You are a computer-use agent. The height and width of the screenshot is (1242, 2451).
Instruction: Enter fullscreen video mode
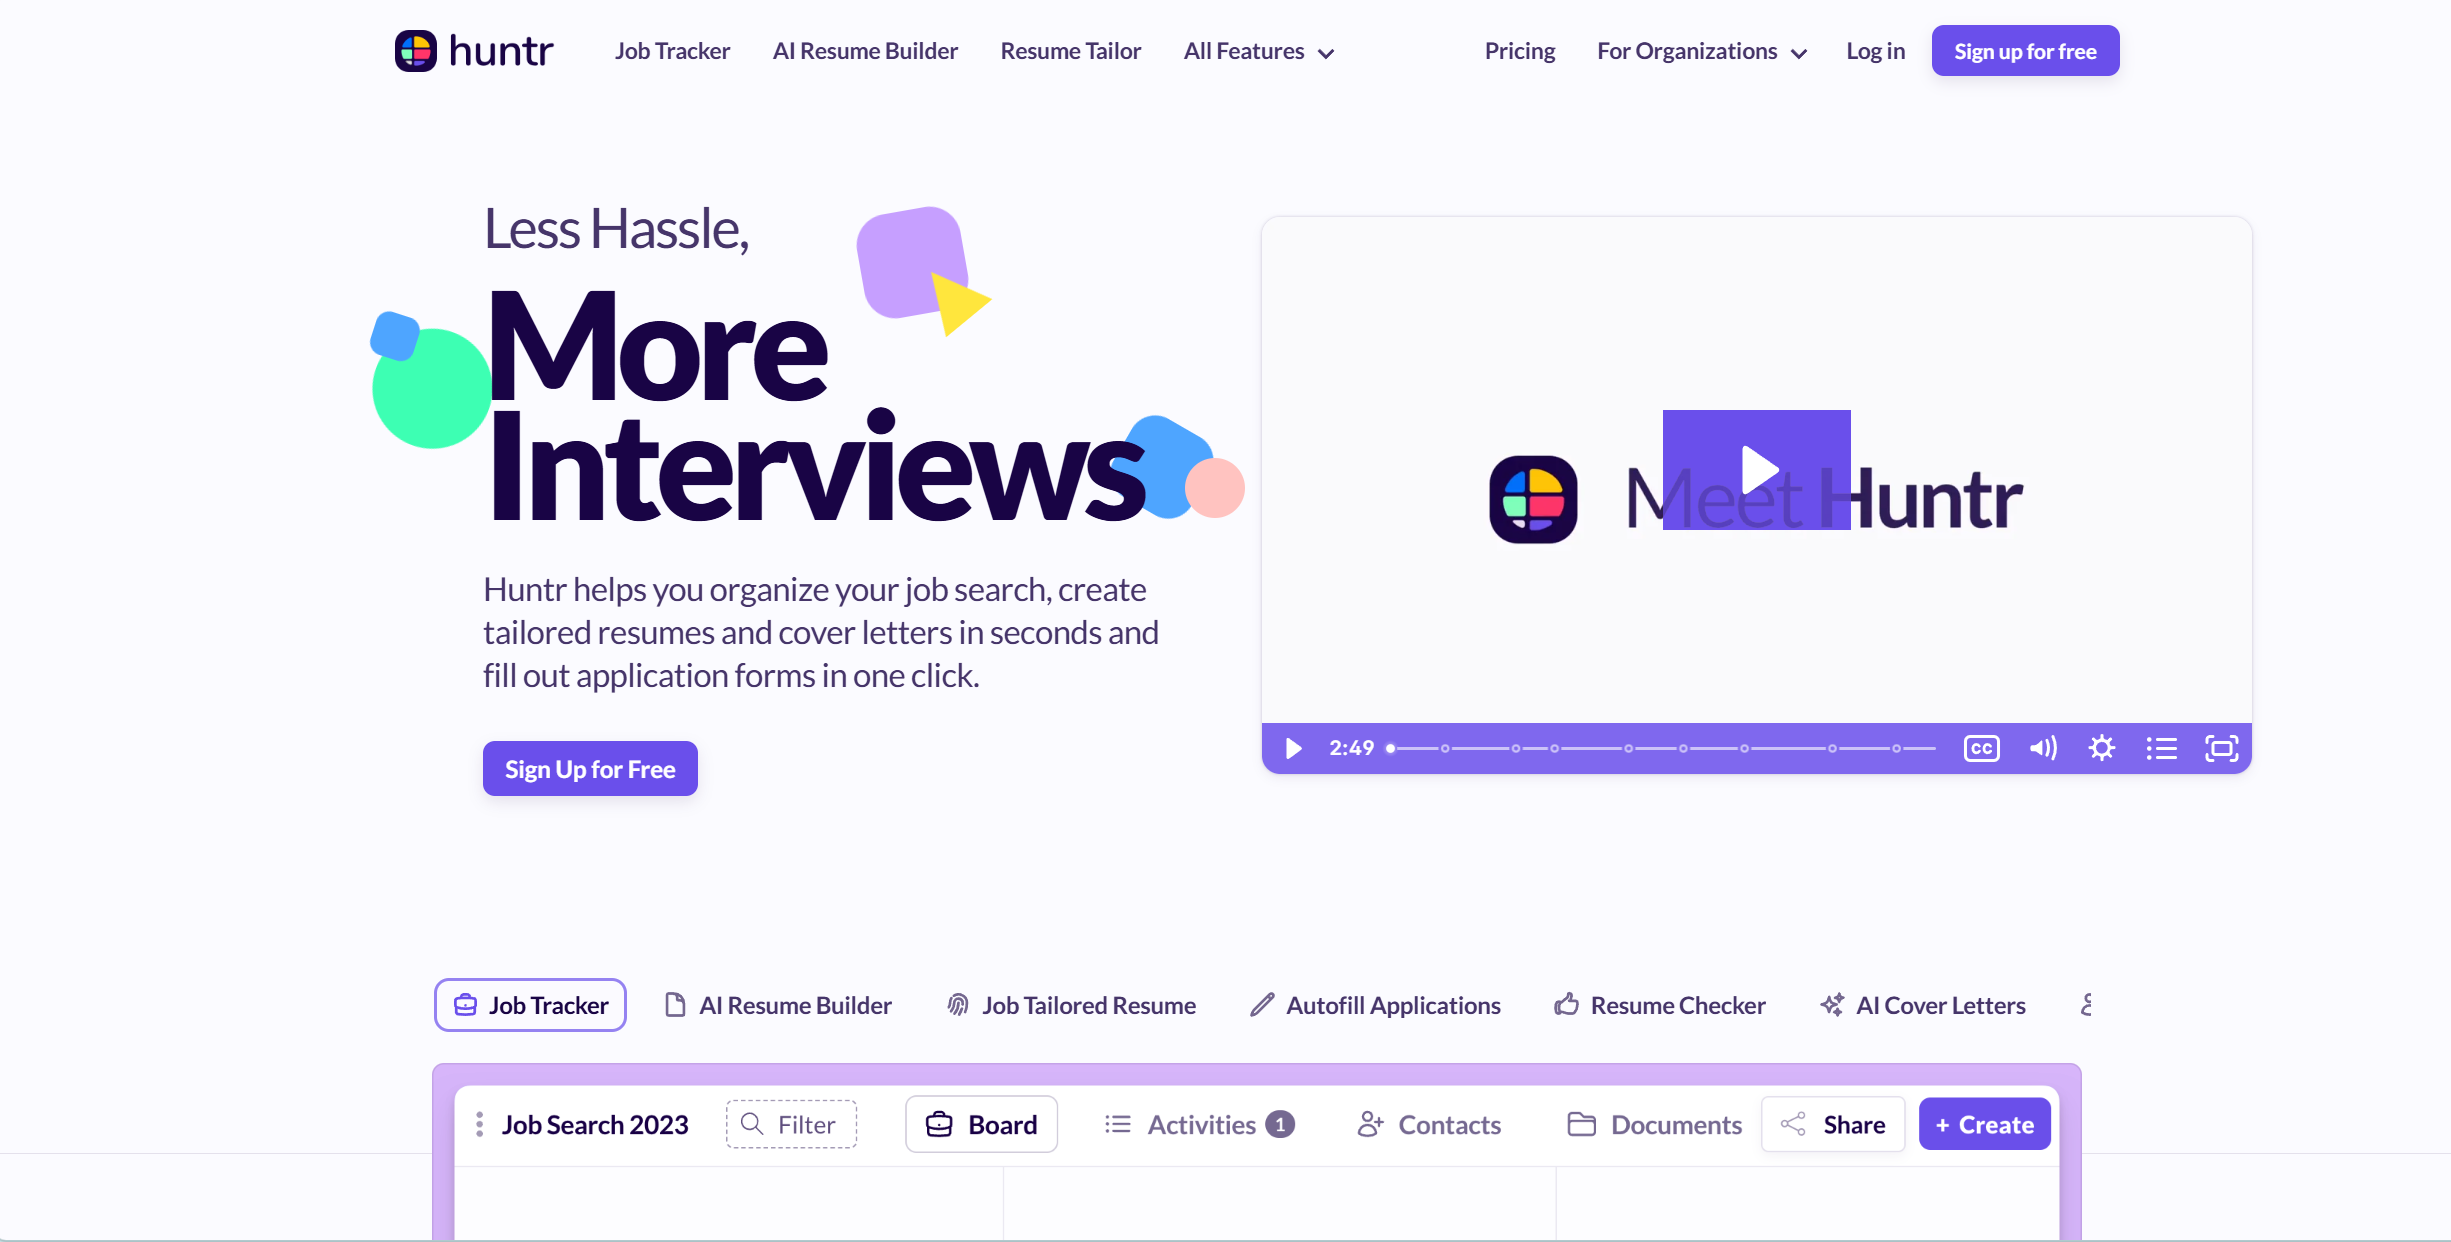point(2222,748)
